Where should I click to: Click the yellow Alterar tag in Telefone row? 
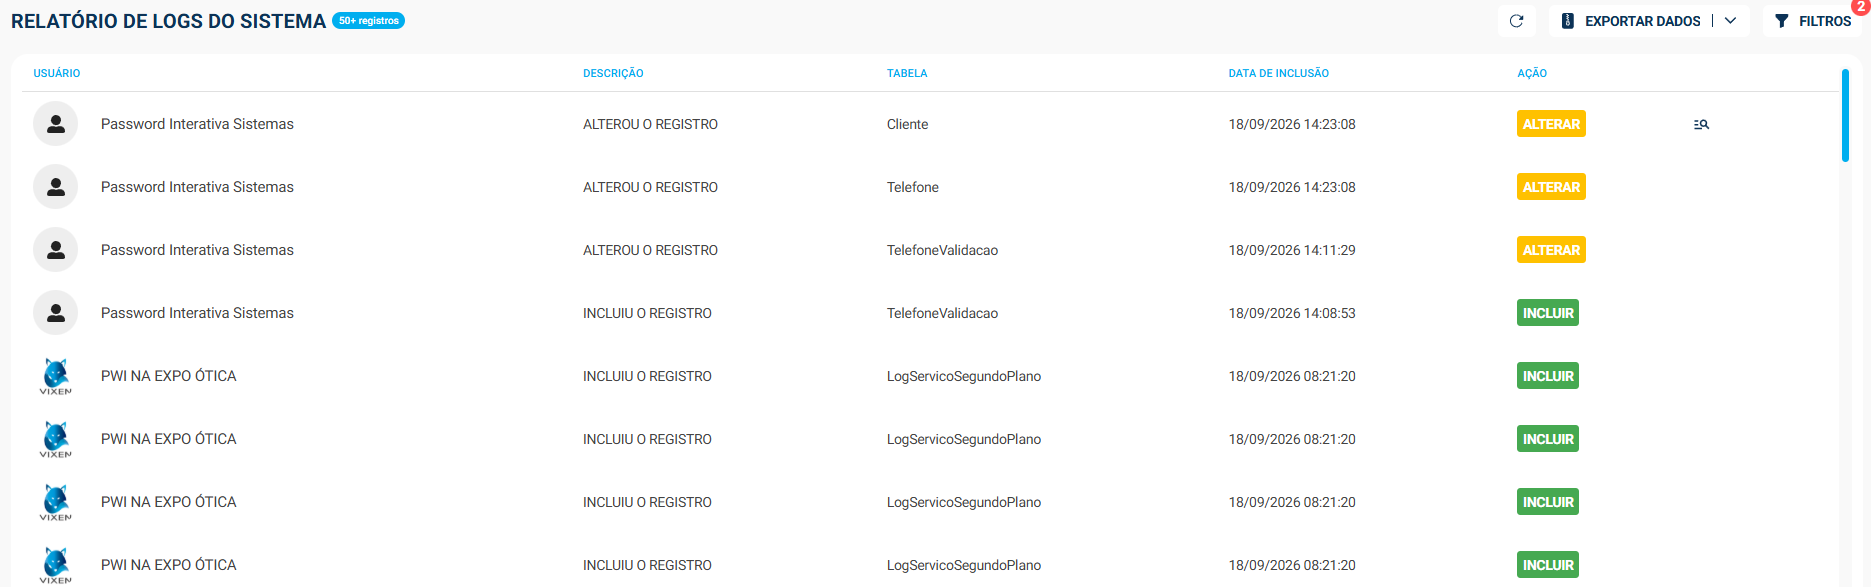point(1551,187)
